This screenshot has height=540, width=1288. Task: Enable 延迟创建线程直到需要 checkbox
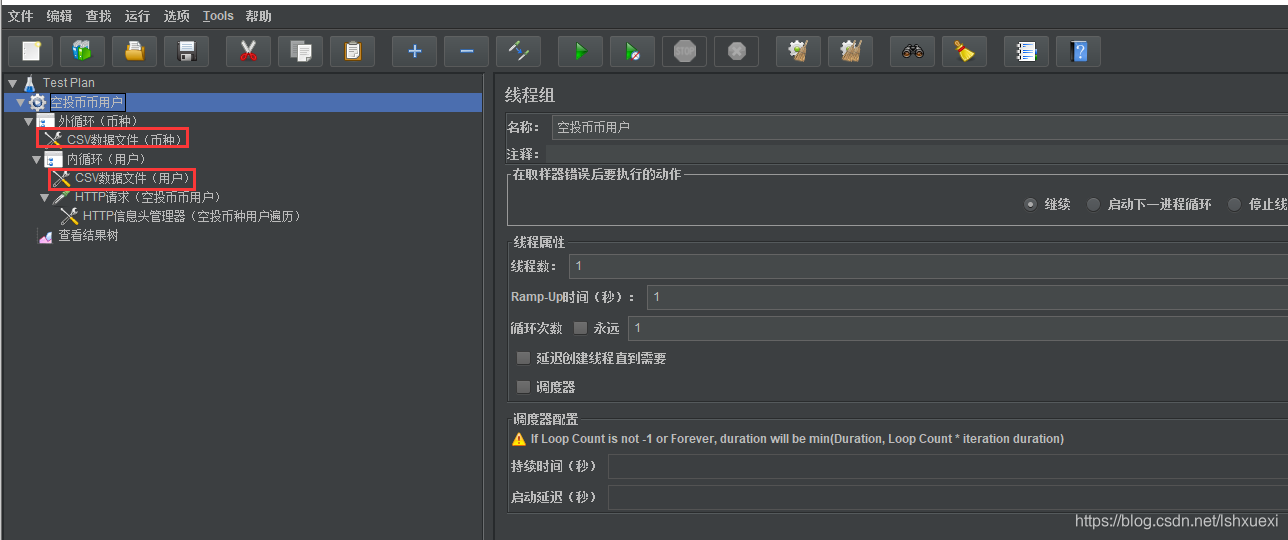click(523, 358)
